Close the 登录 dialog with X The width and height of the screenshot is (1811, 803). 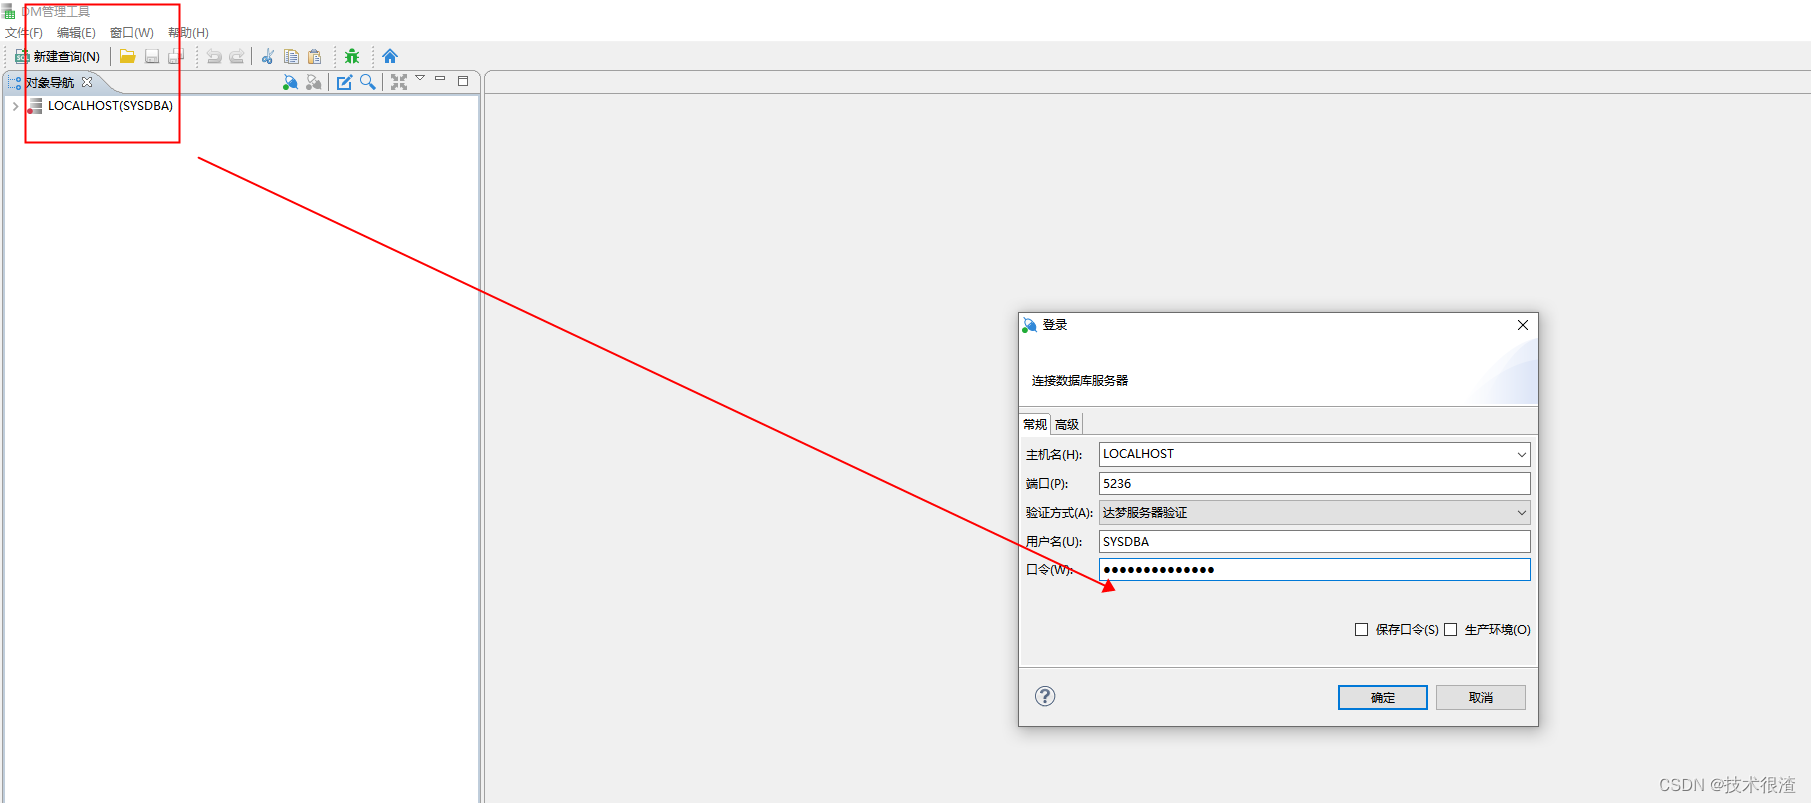pos(1522,325)
